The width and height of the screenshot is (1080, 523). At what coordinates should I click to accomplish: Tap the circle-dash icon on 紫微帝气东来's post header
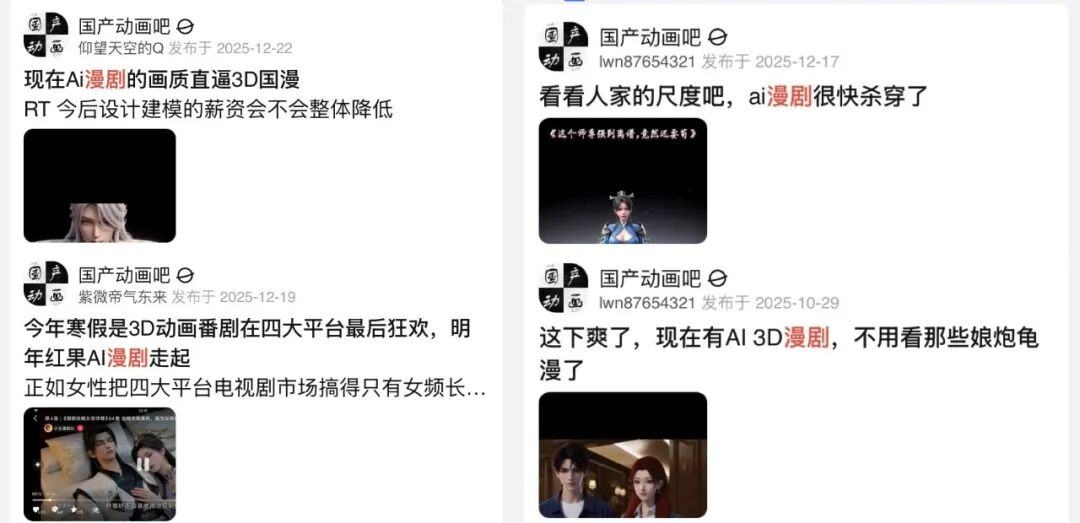185,276
